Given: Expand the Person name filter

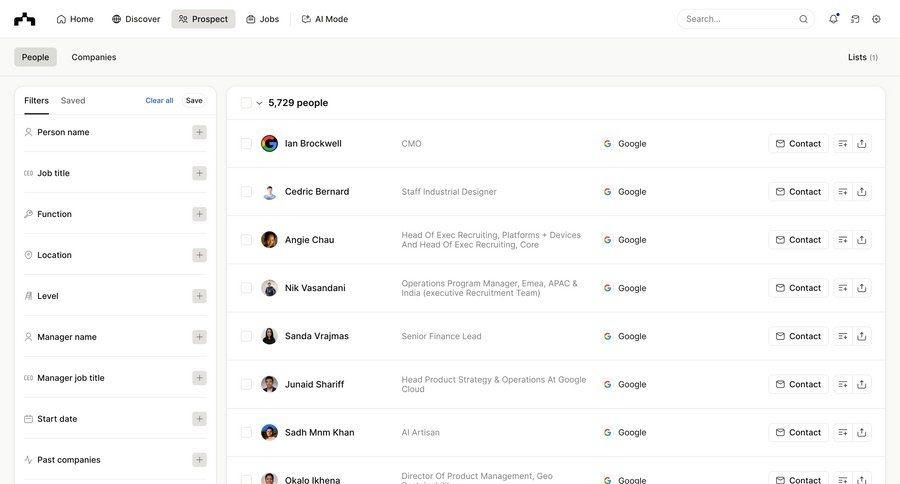Looking at the screenshot, I should pos(199,132).
